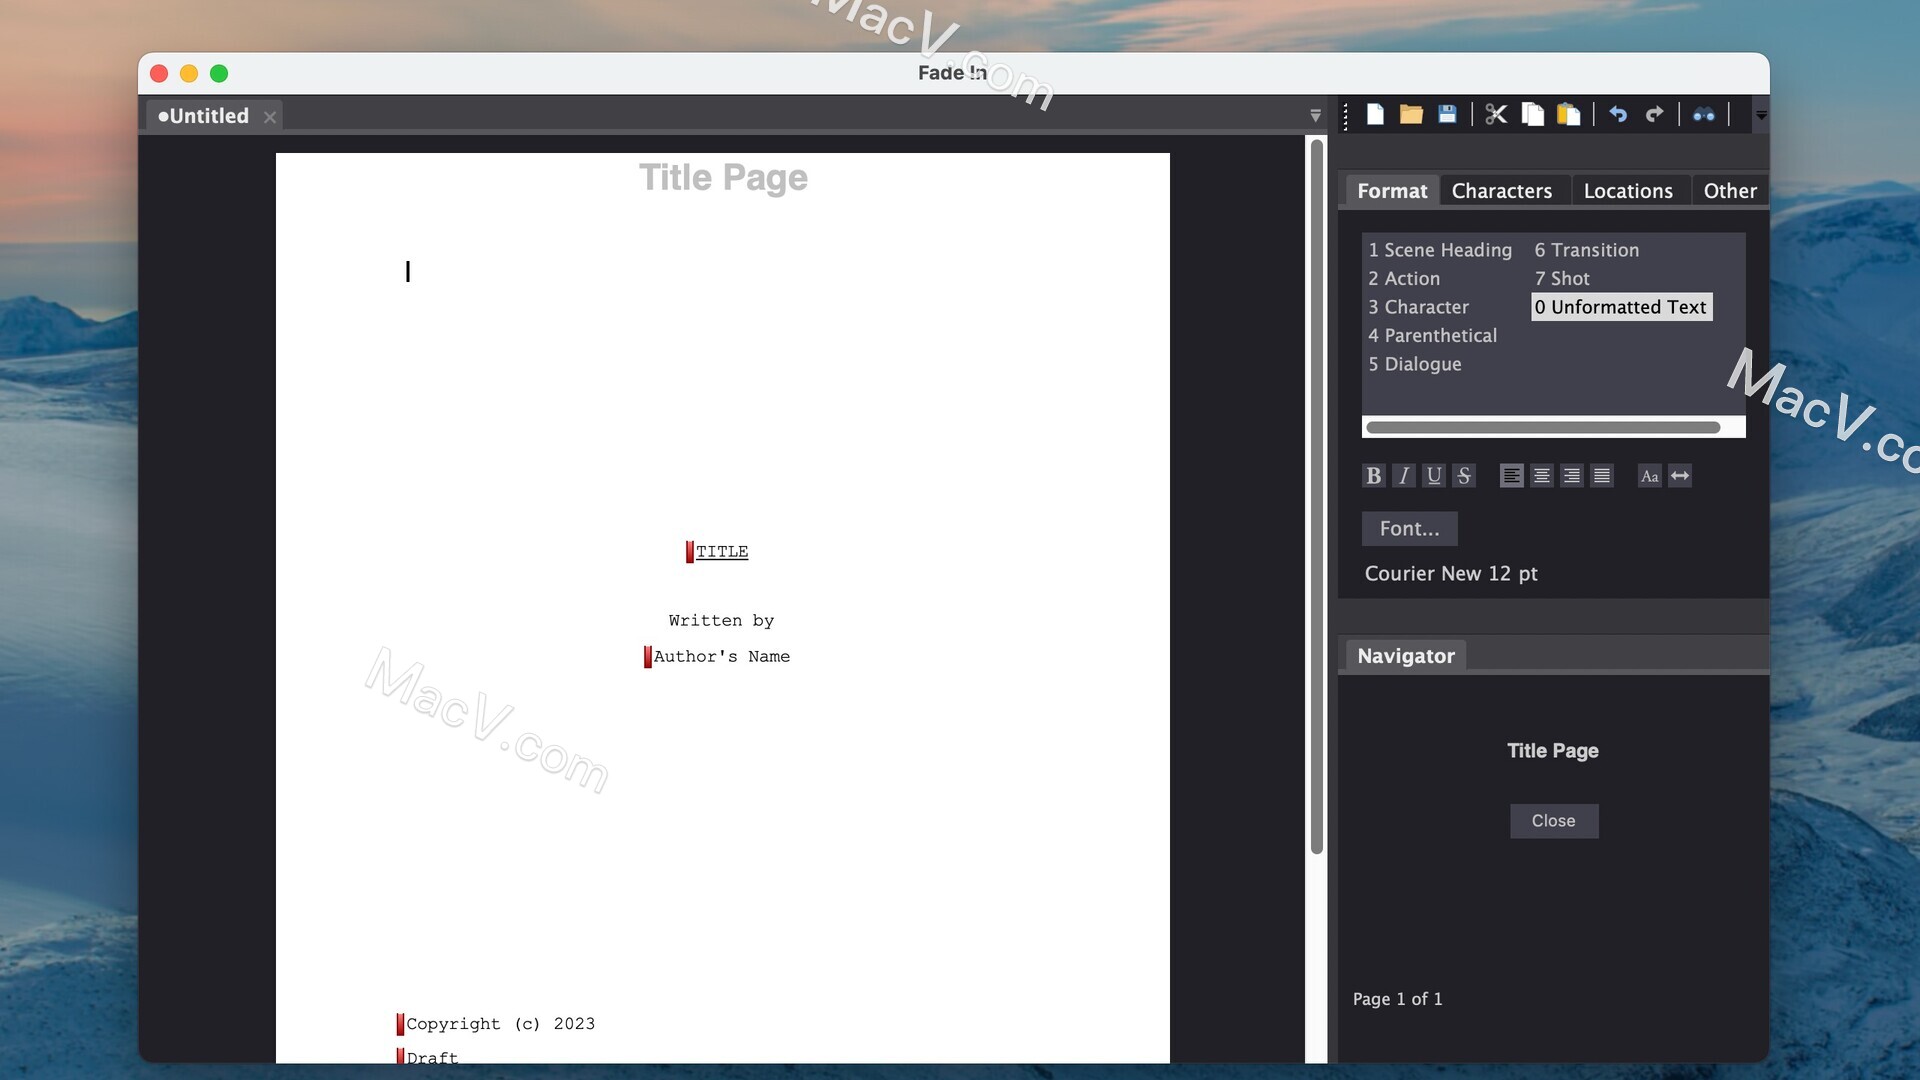
Task: Click the Bold formatting icon
Action: 1374,475
